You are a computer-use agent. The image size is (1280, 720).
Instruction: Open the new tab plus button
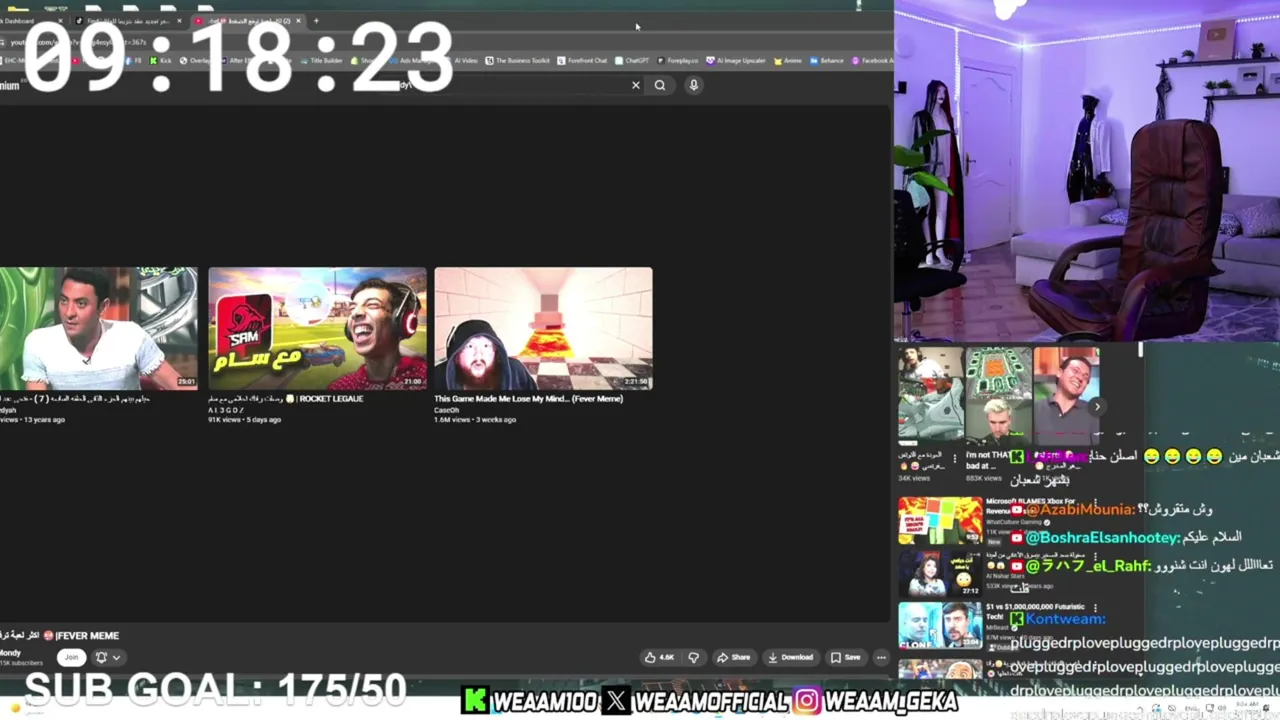pyautogui.click(x=316, y=21)
